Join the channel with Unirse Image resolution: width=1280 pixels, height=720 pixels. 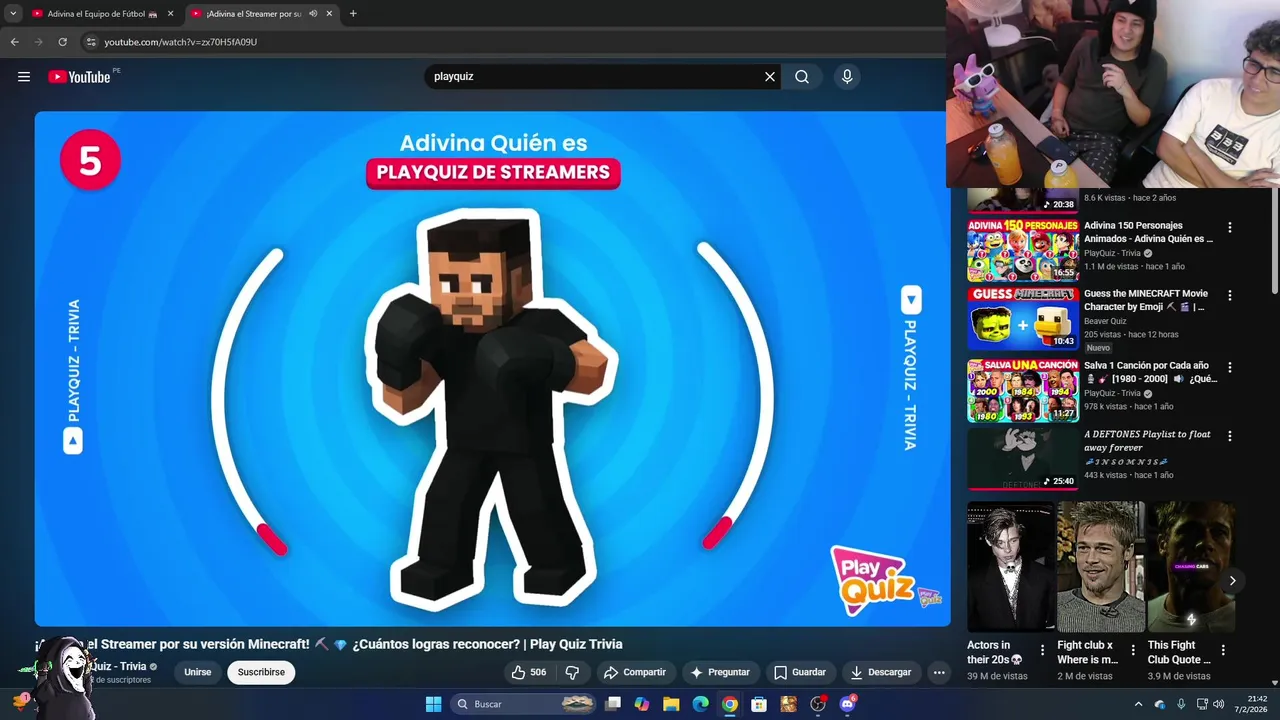[x=198, y=672]
